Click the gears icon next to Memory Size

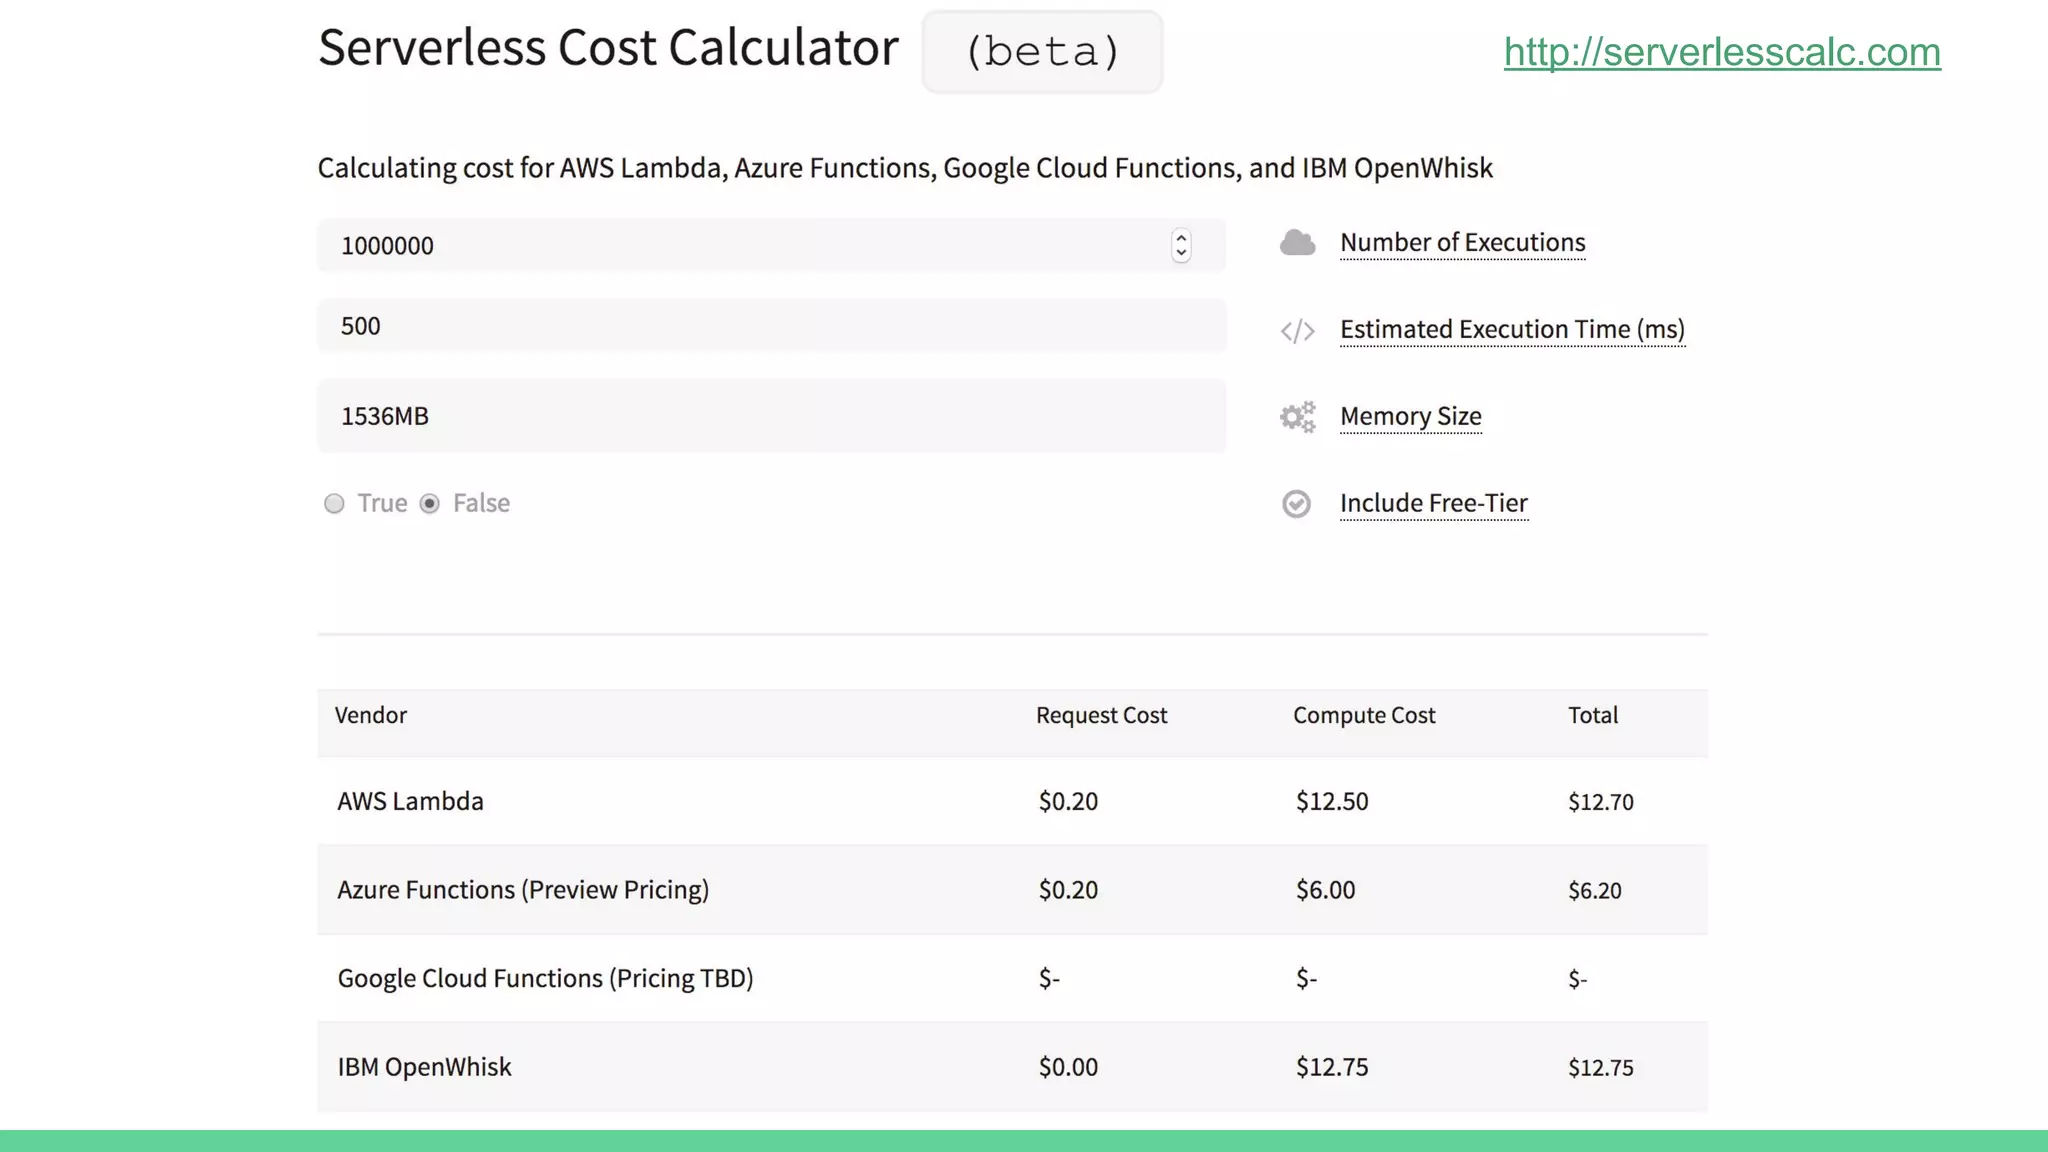(1297, 417)
